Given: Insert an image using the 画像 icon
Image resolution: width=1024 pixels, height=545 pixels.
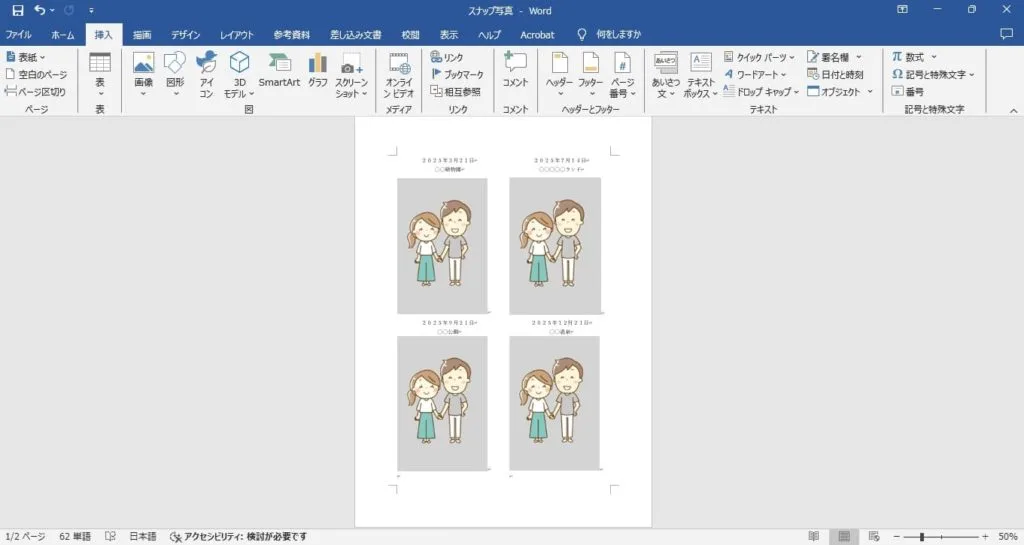Looking at the screenshot, I should (x=143, y=73).
